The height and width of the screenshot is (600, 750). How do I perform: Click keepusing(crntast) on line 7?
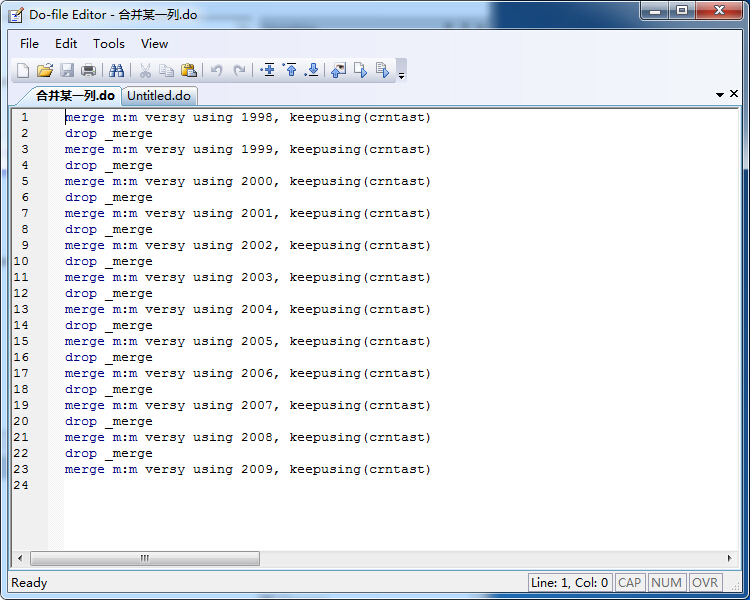[x=360, y=213]
